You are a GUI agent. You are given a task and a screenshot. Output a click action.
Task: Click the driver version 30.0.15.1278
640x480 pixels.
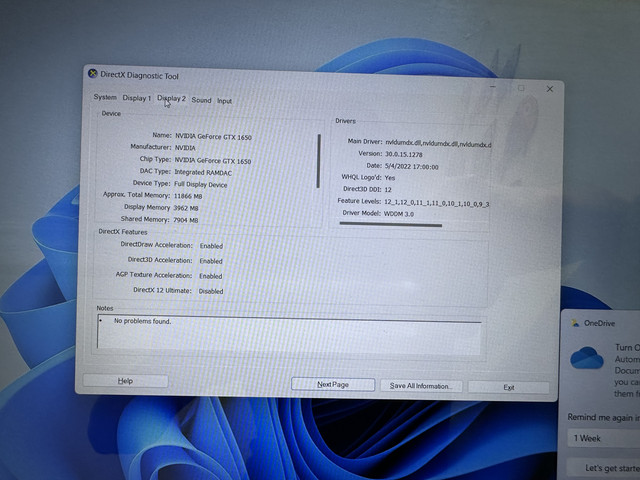coord(404,154)
